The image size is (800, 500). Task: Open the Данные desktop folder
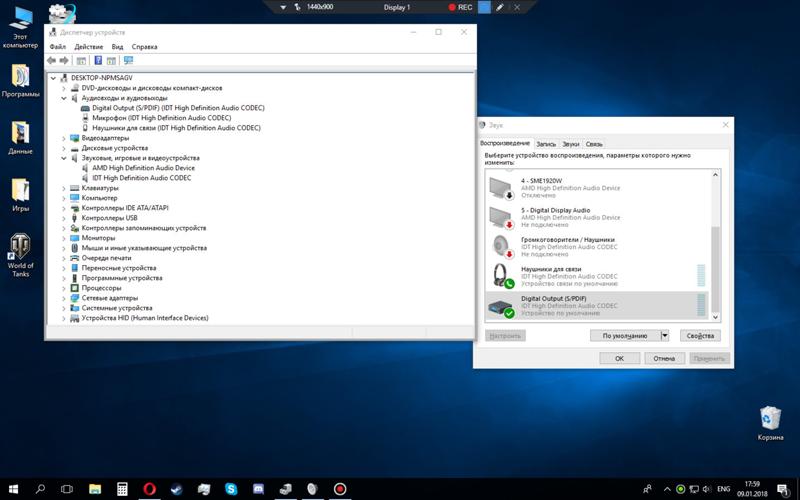(x=20, y=138)
